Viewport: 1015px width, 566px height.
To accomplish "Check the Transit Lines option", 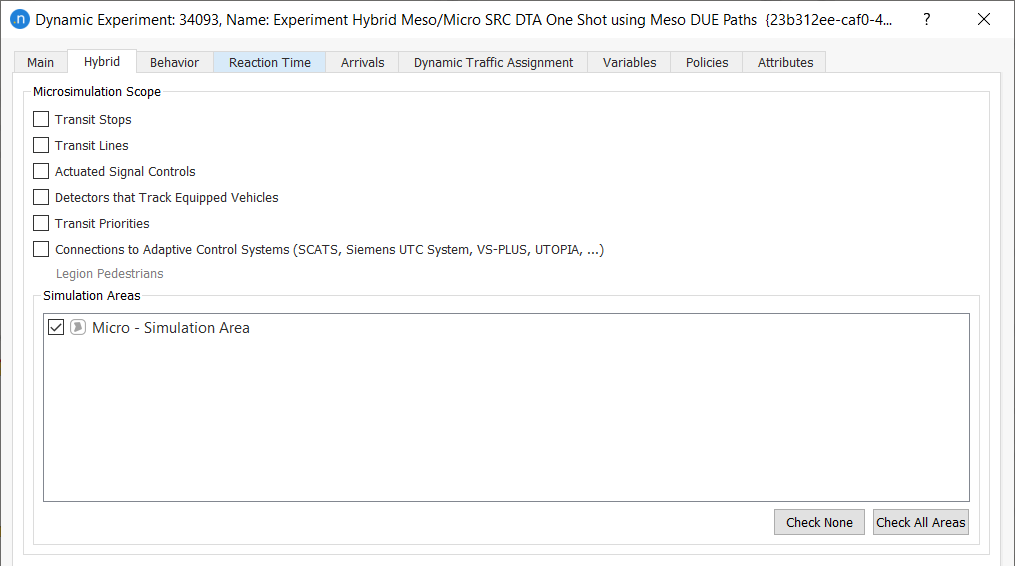I will coord(41,145).
